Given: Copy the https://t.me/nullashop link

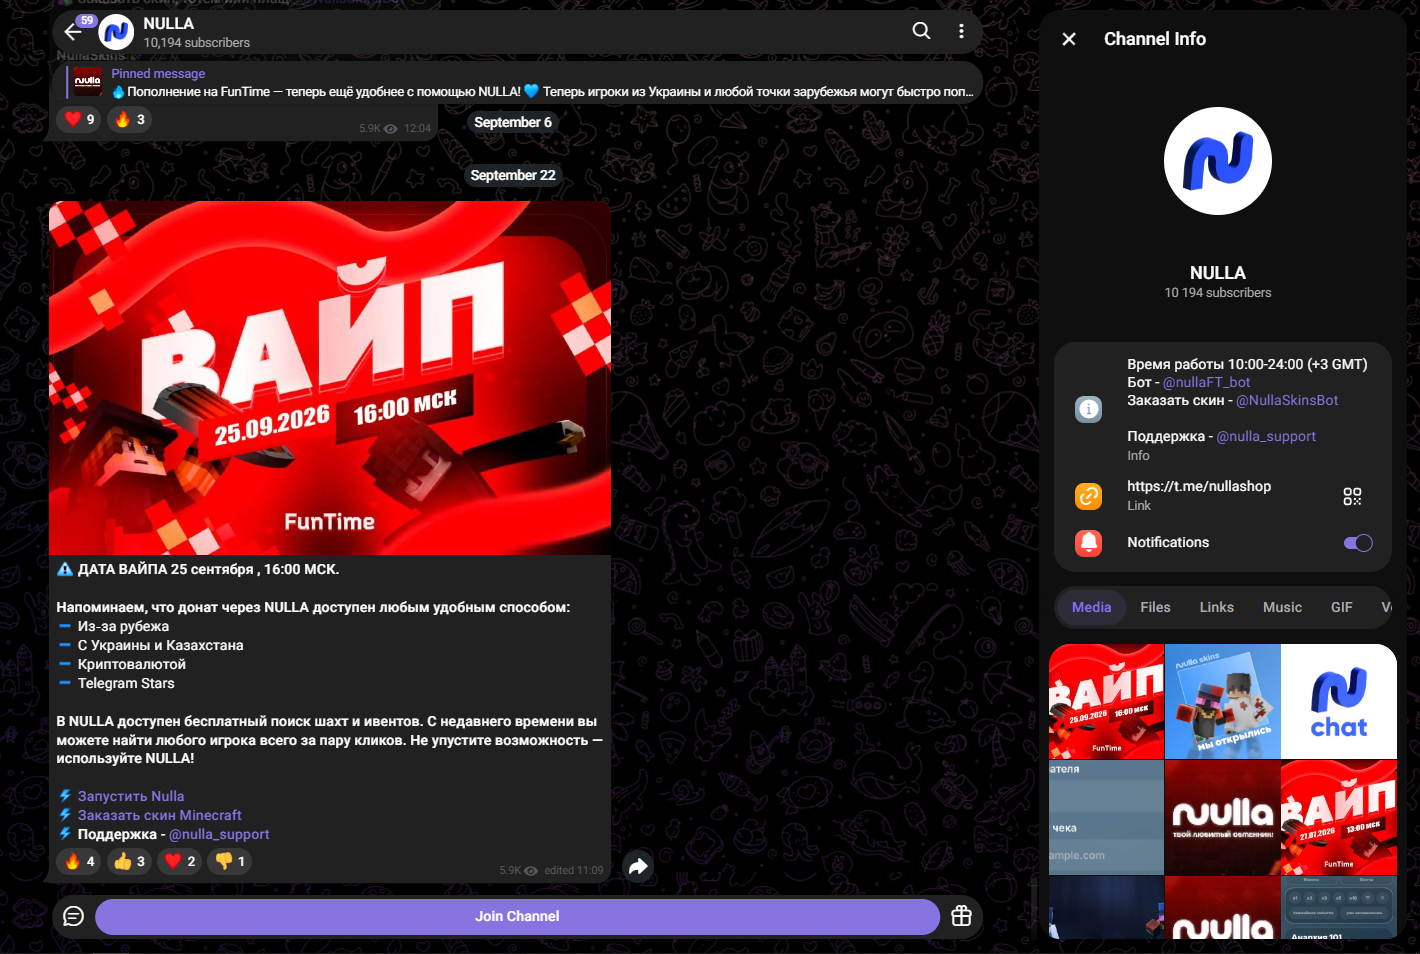Looking at the screenshot, I should pyautogui.click(x=1199, y=486).
